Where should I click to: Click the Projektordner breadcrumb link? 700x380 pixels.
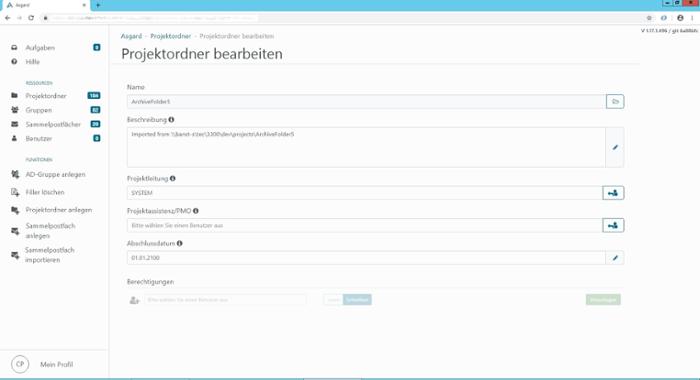coord(171,36)
